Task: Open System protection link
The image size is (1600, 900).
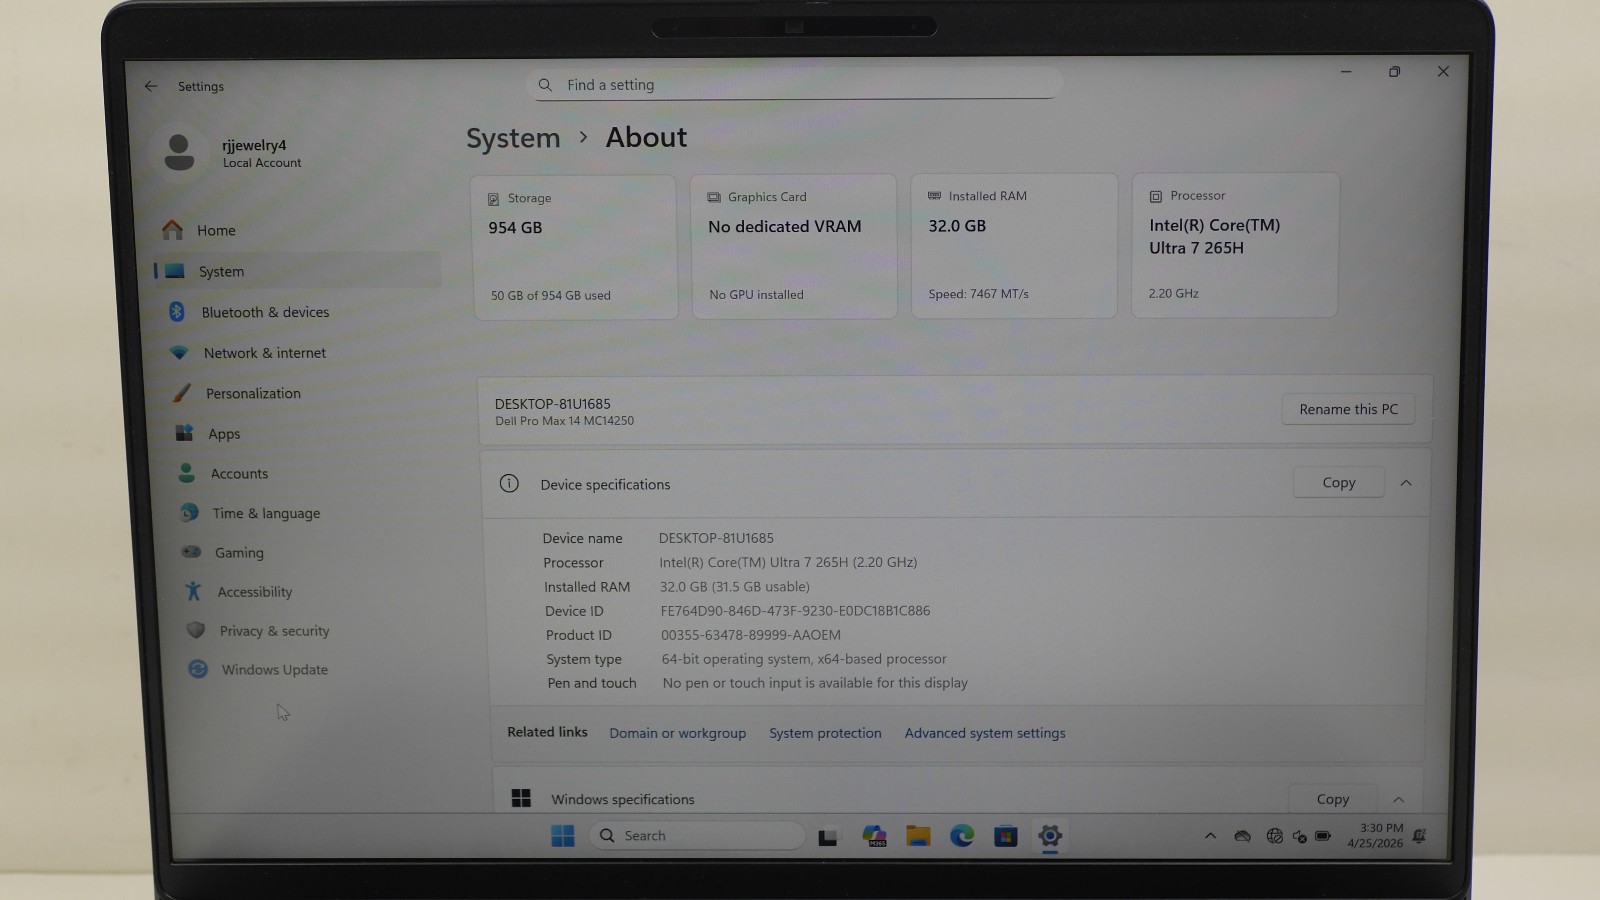Action: pyautogui.click(x=825, y=733)
